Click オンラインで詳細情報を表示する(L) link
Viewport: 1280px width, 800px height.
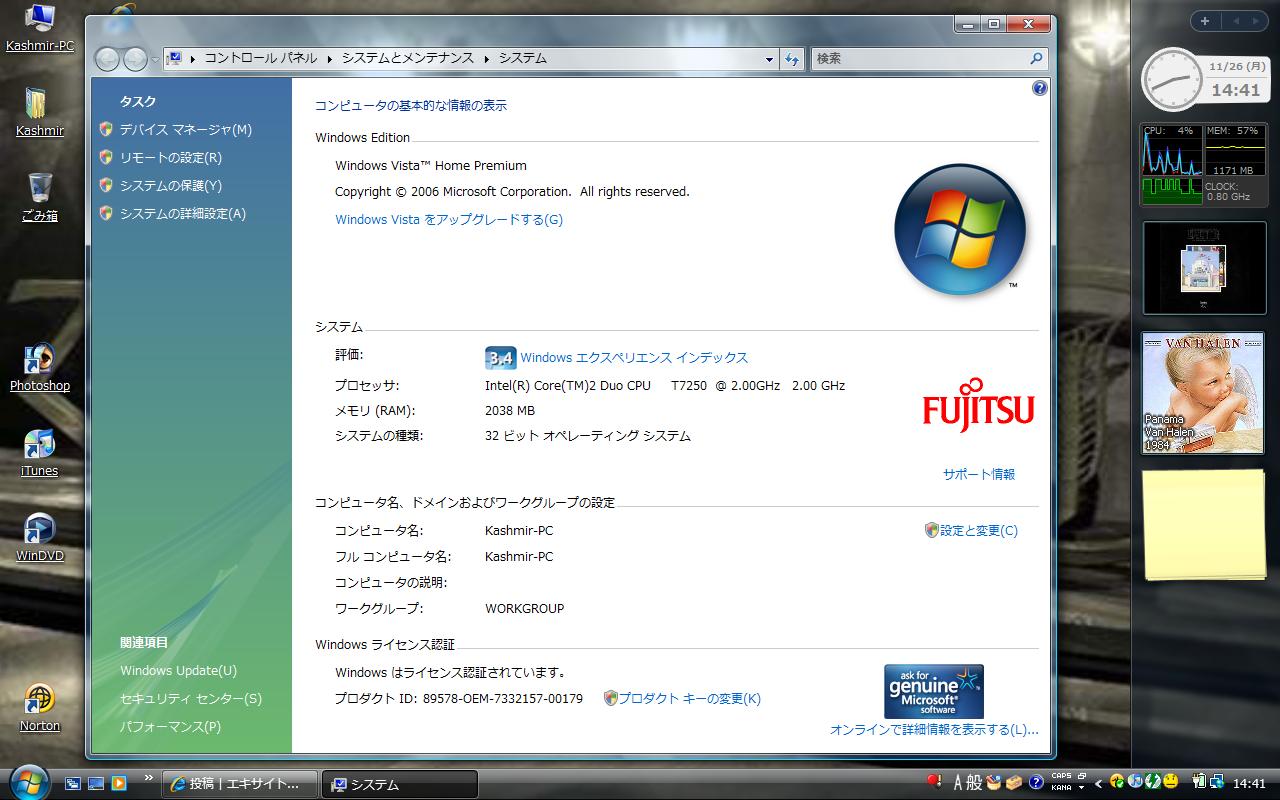click(934, 730)
